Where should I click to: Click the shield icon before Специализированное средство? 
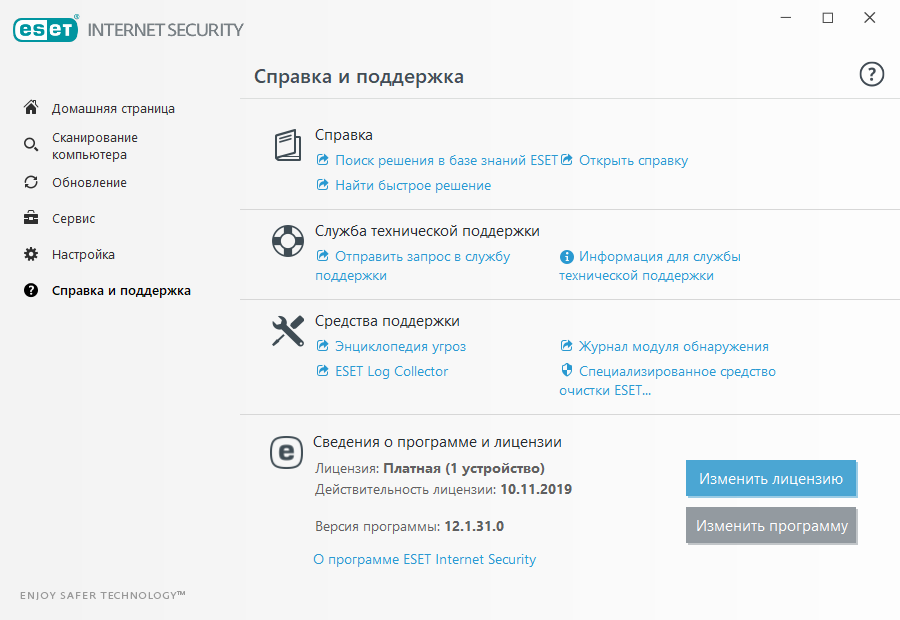(567, 370)
